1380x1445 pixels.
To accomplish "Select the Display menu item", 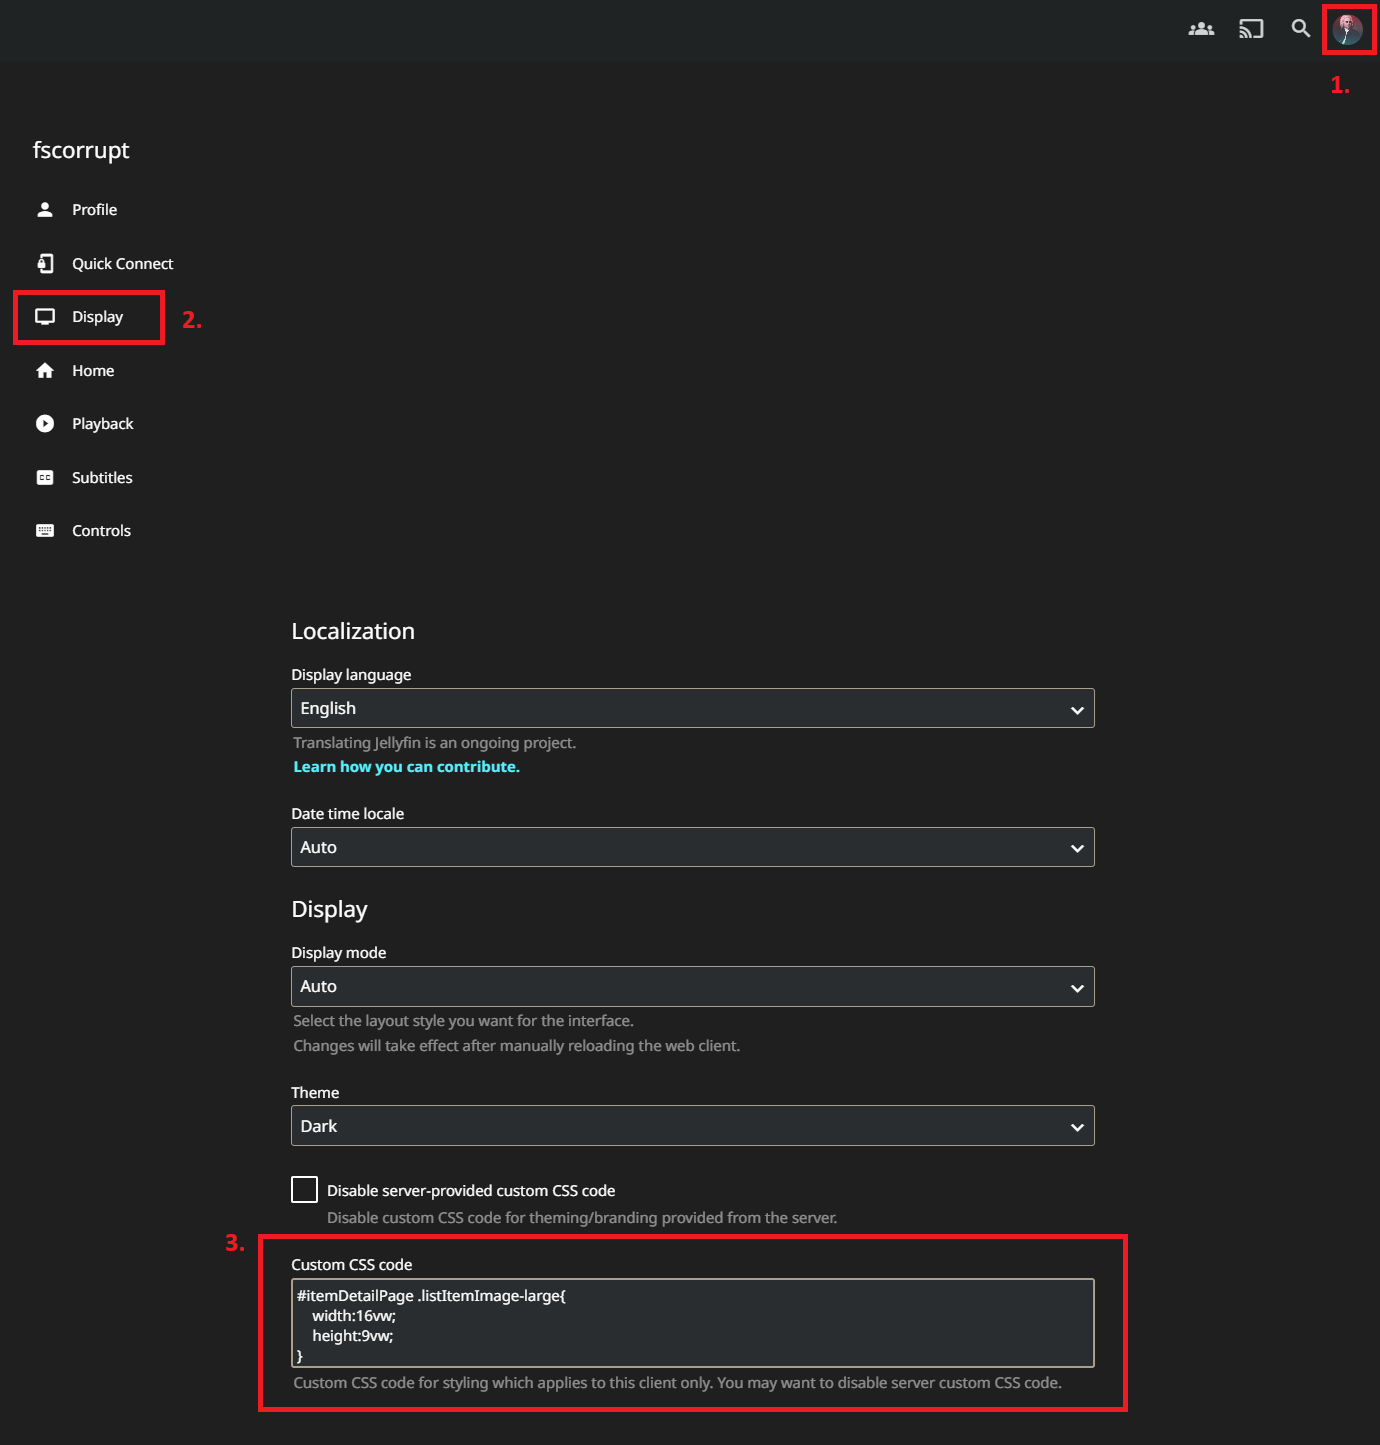I will (97, 317).
